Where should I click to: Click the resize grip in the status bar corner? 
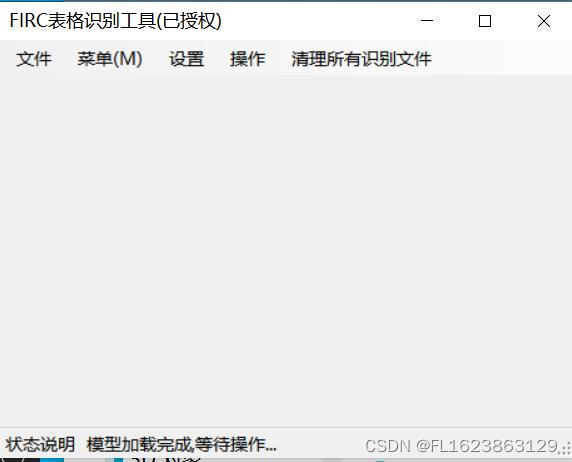pyautogui.click(x=566, y=449)
